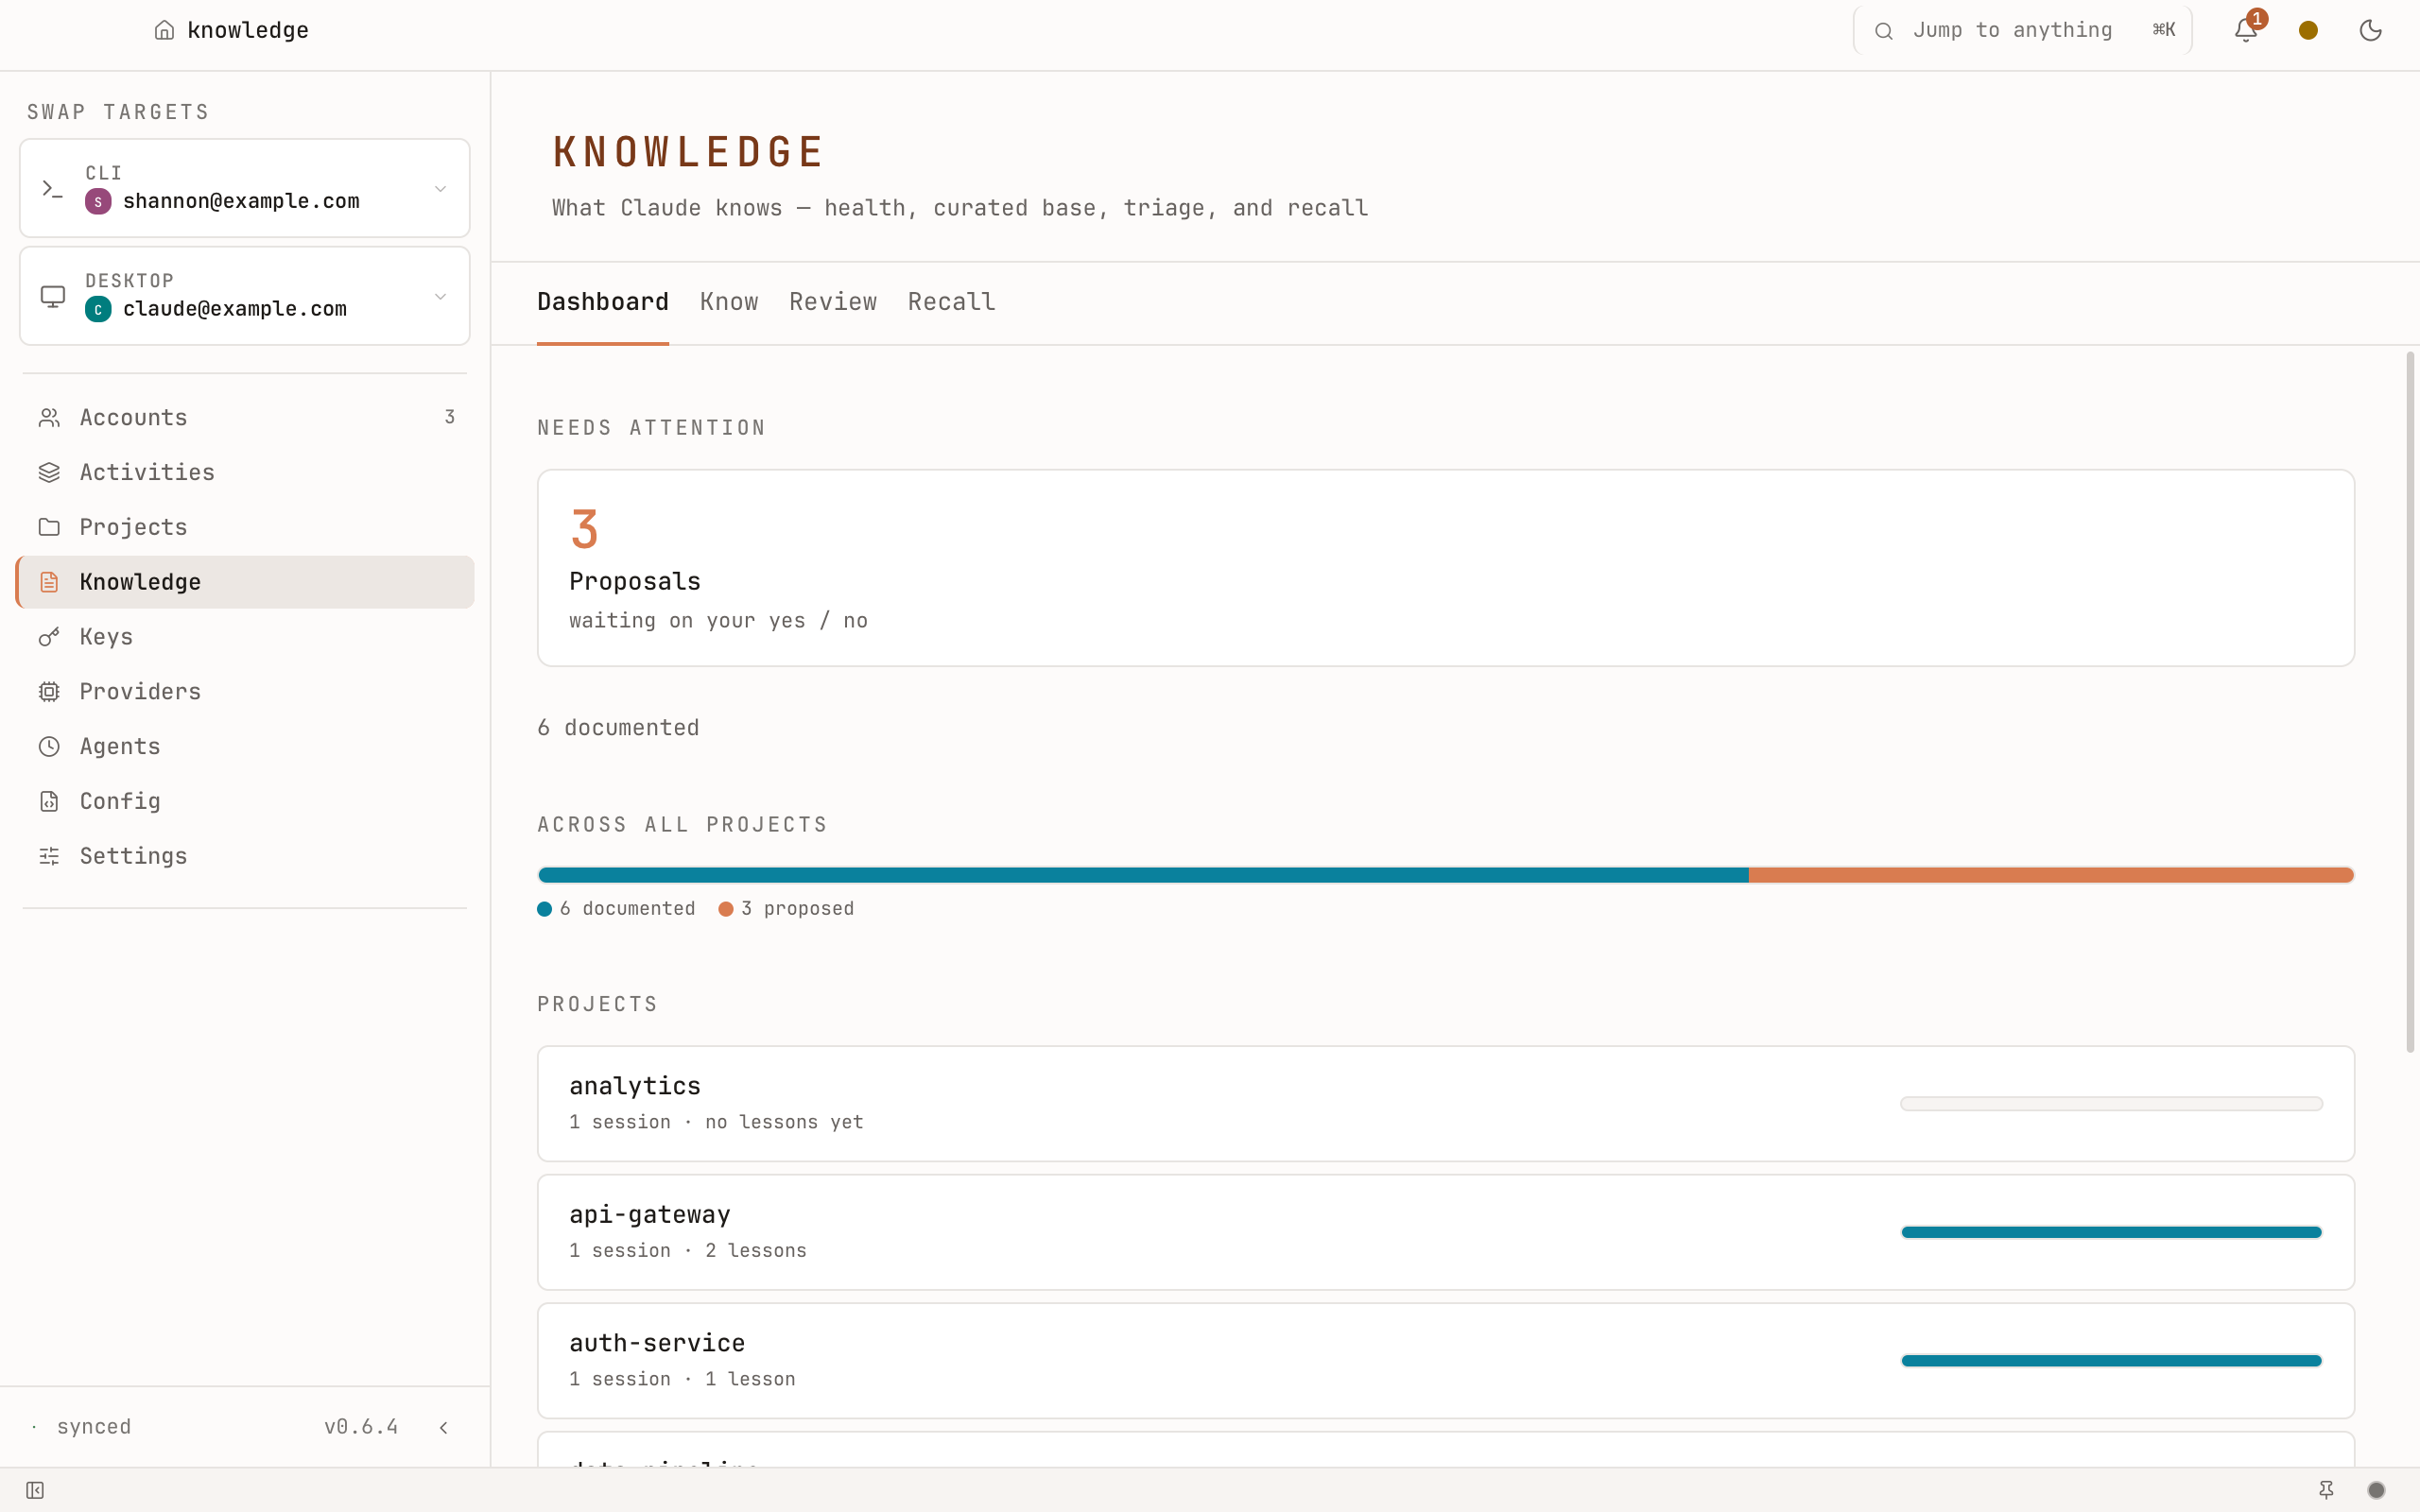Screen dimensions: 2420x1512
Task: Toggle the sidebar panel icon at bottom left
Action: 35,1490
